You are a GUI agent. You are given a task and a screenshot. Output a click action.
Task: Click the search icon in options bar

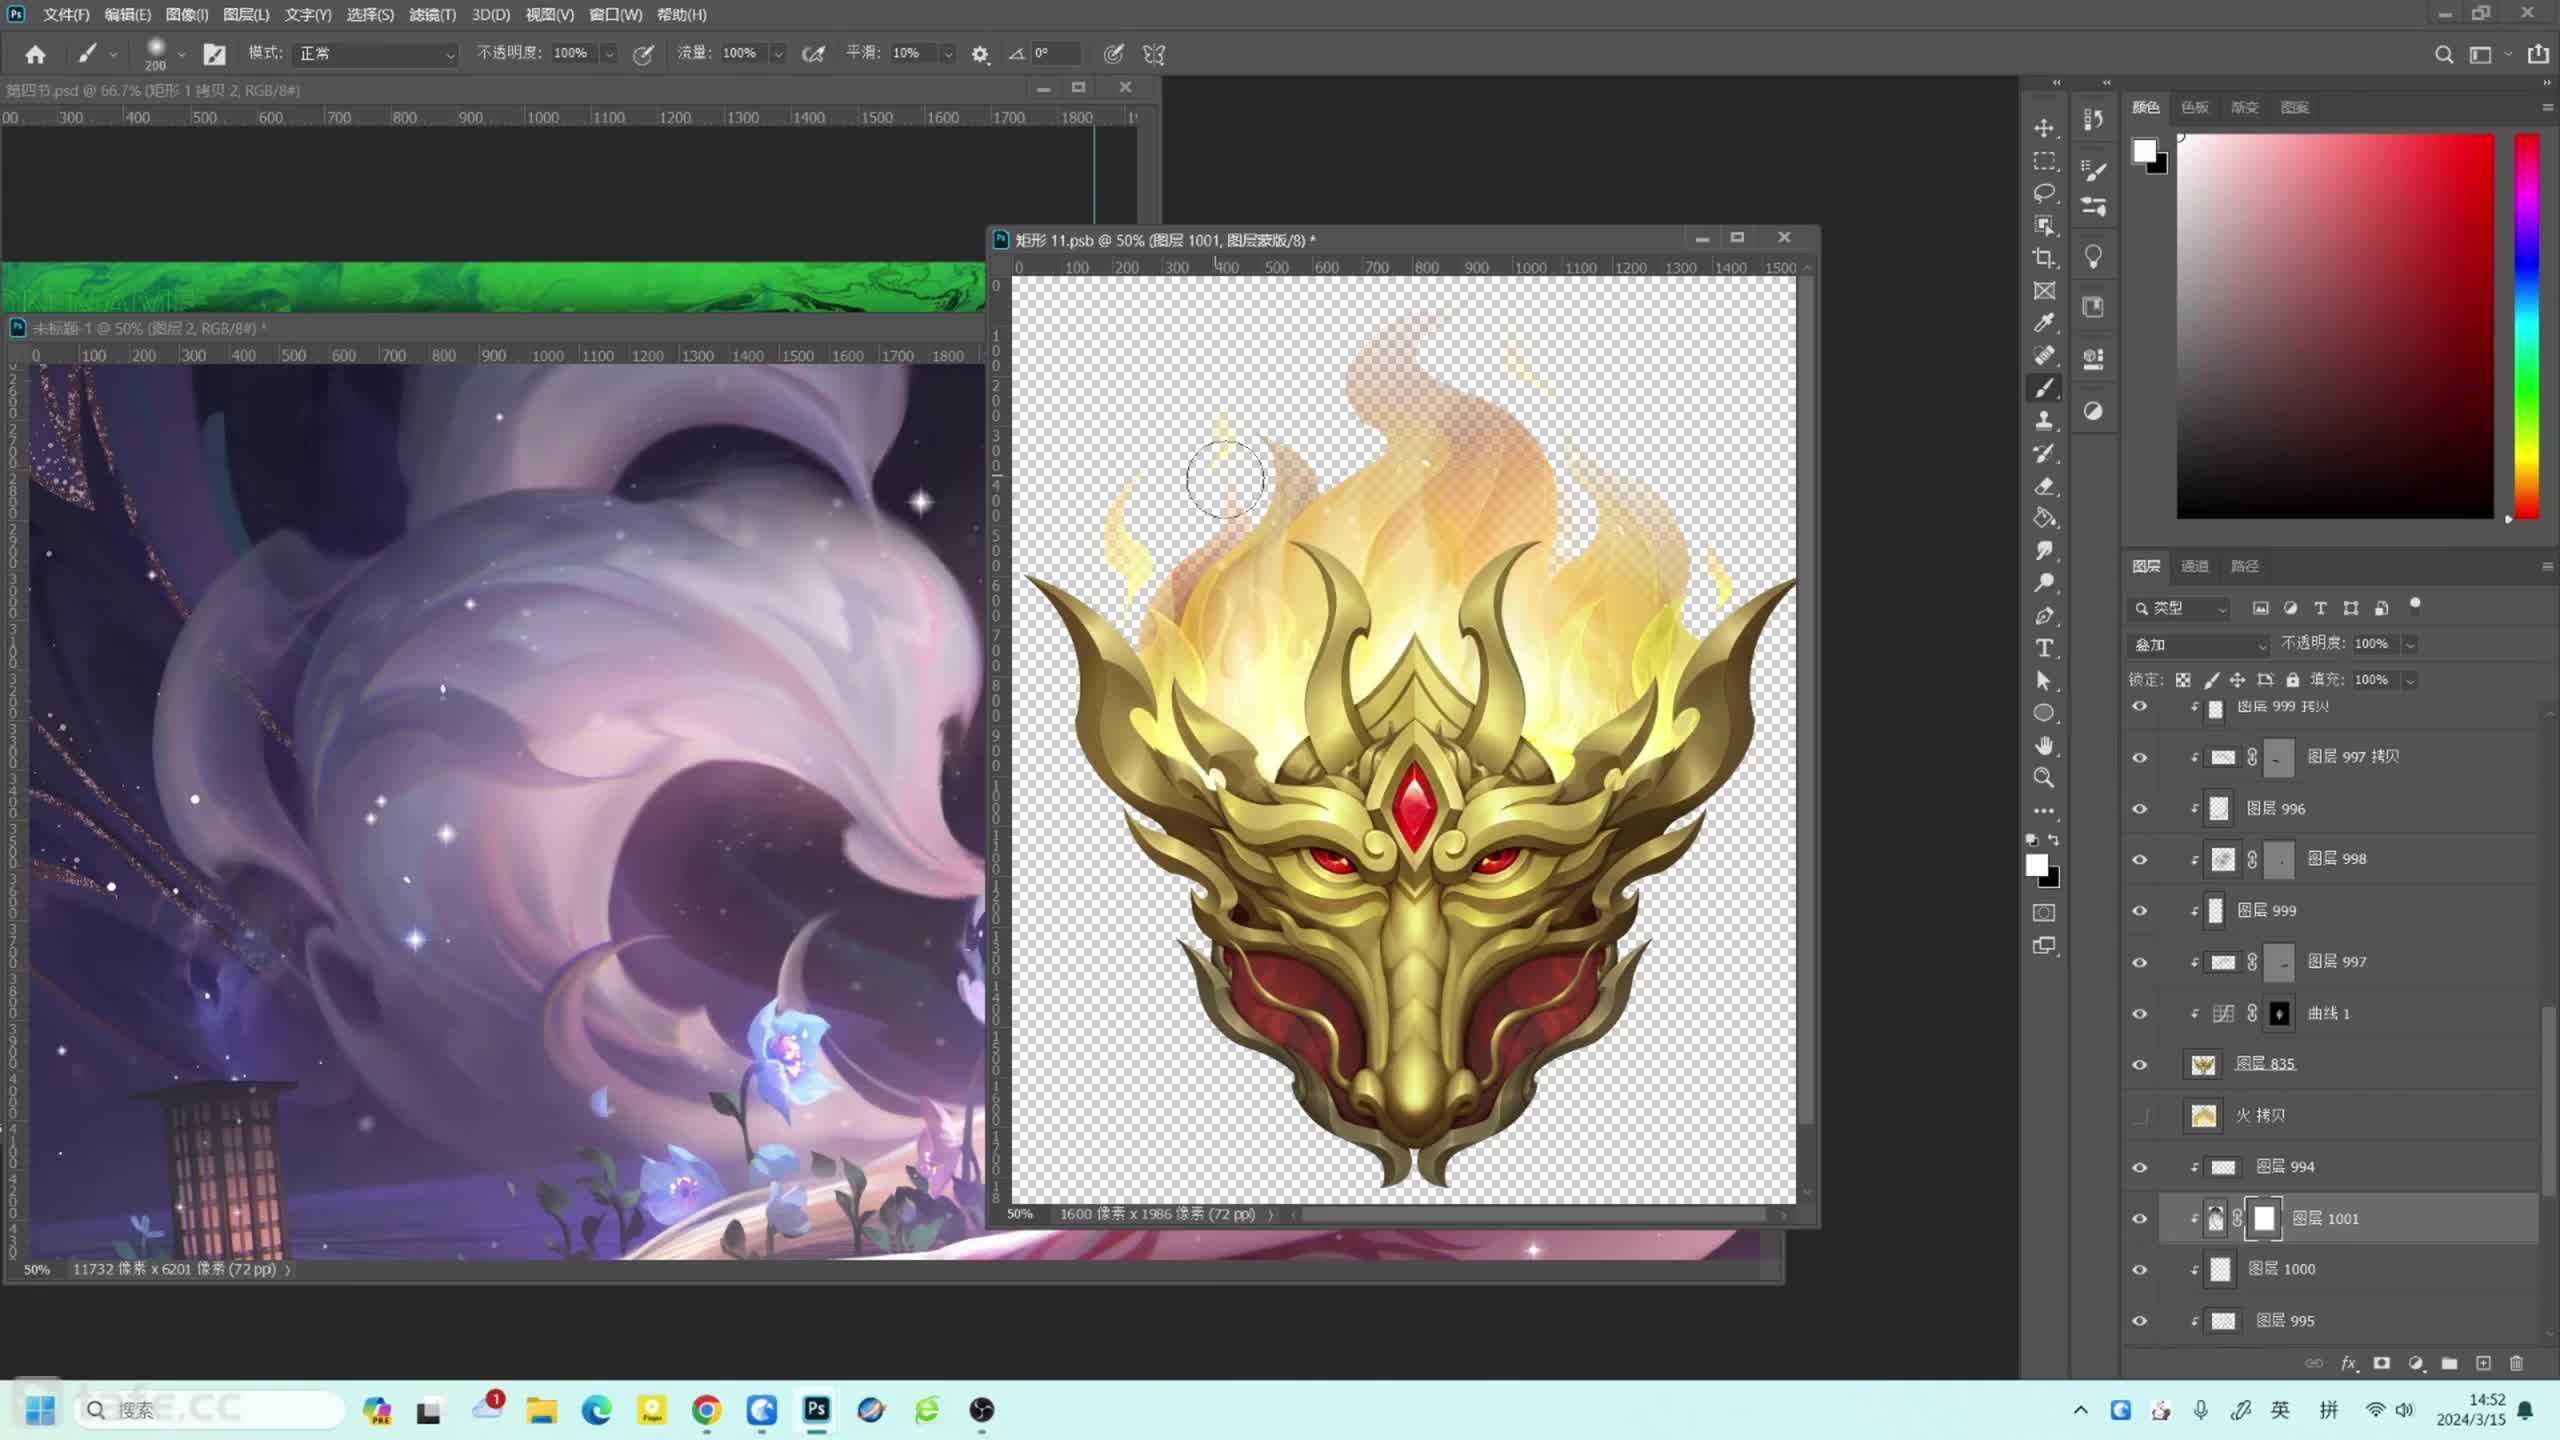point(2443,55)
